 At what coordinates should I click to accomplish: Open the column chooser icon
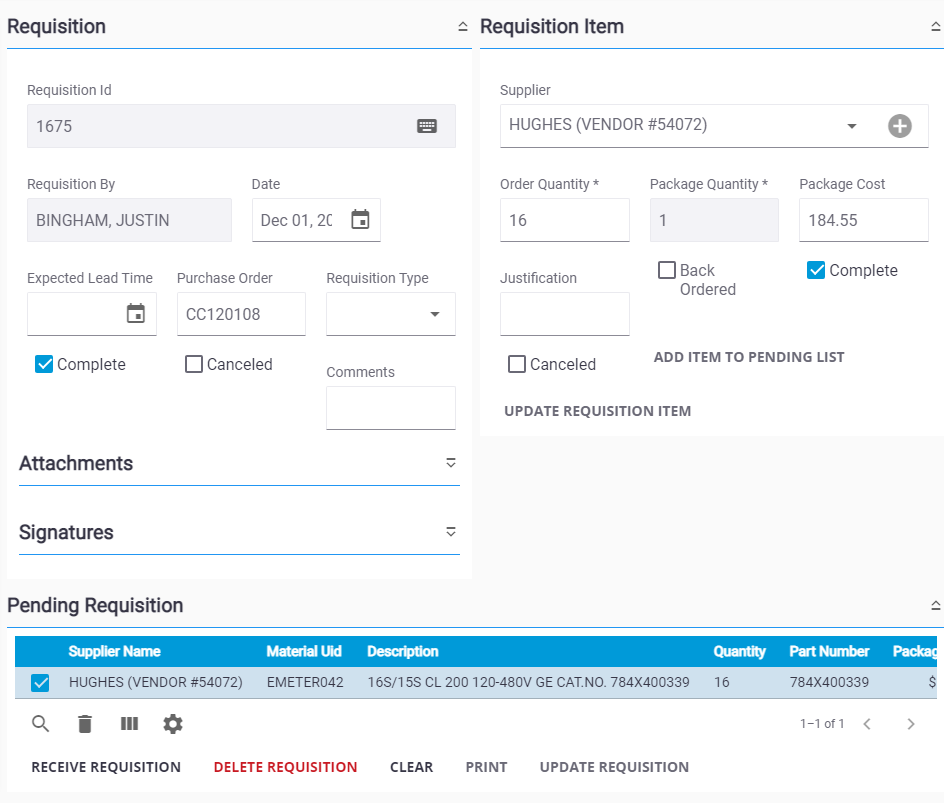coord(129,724)
